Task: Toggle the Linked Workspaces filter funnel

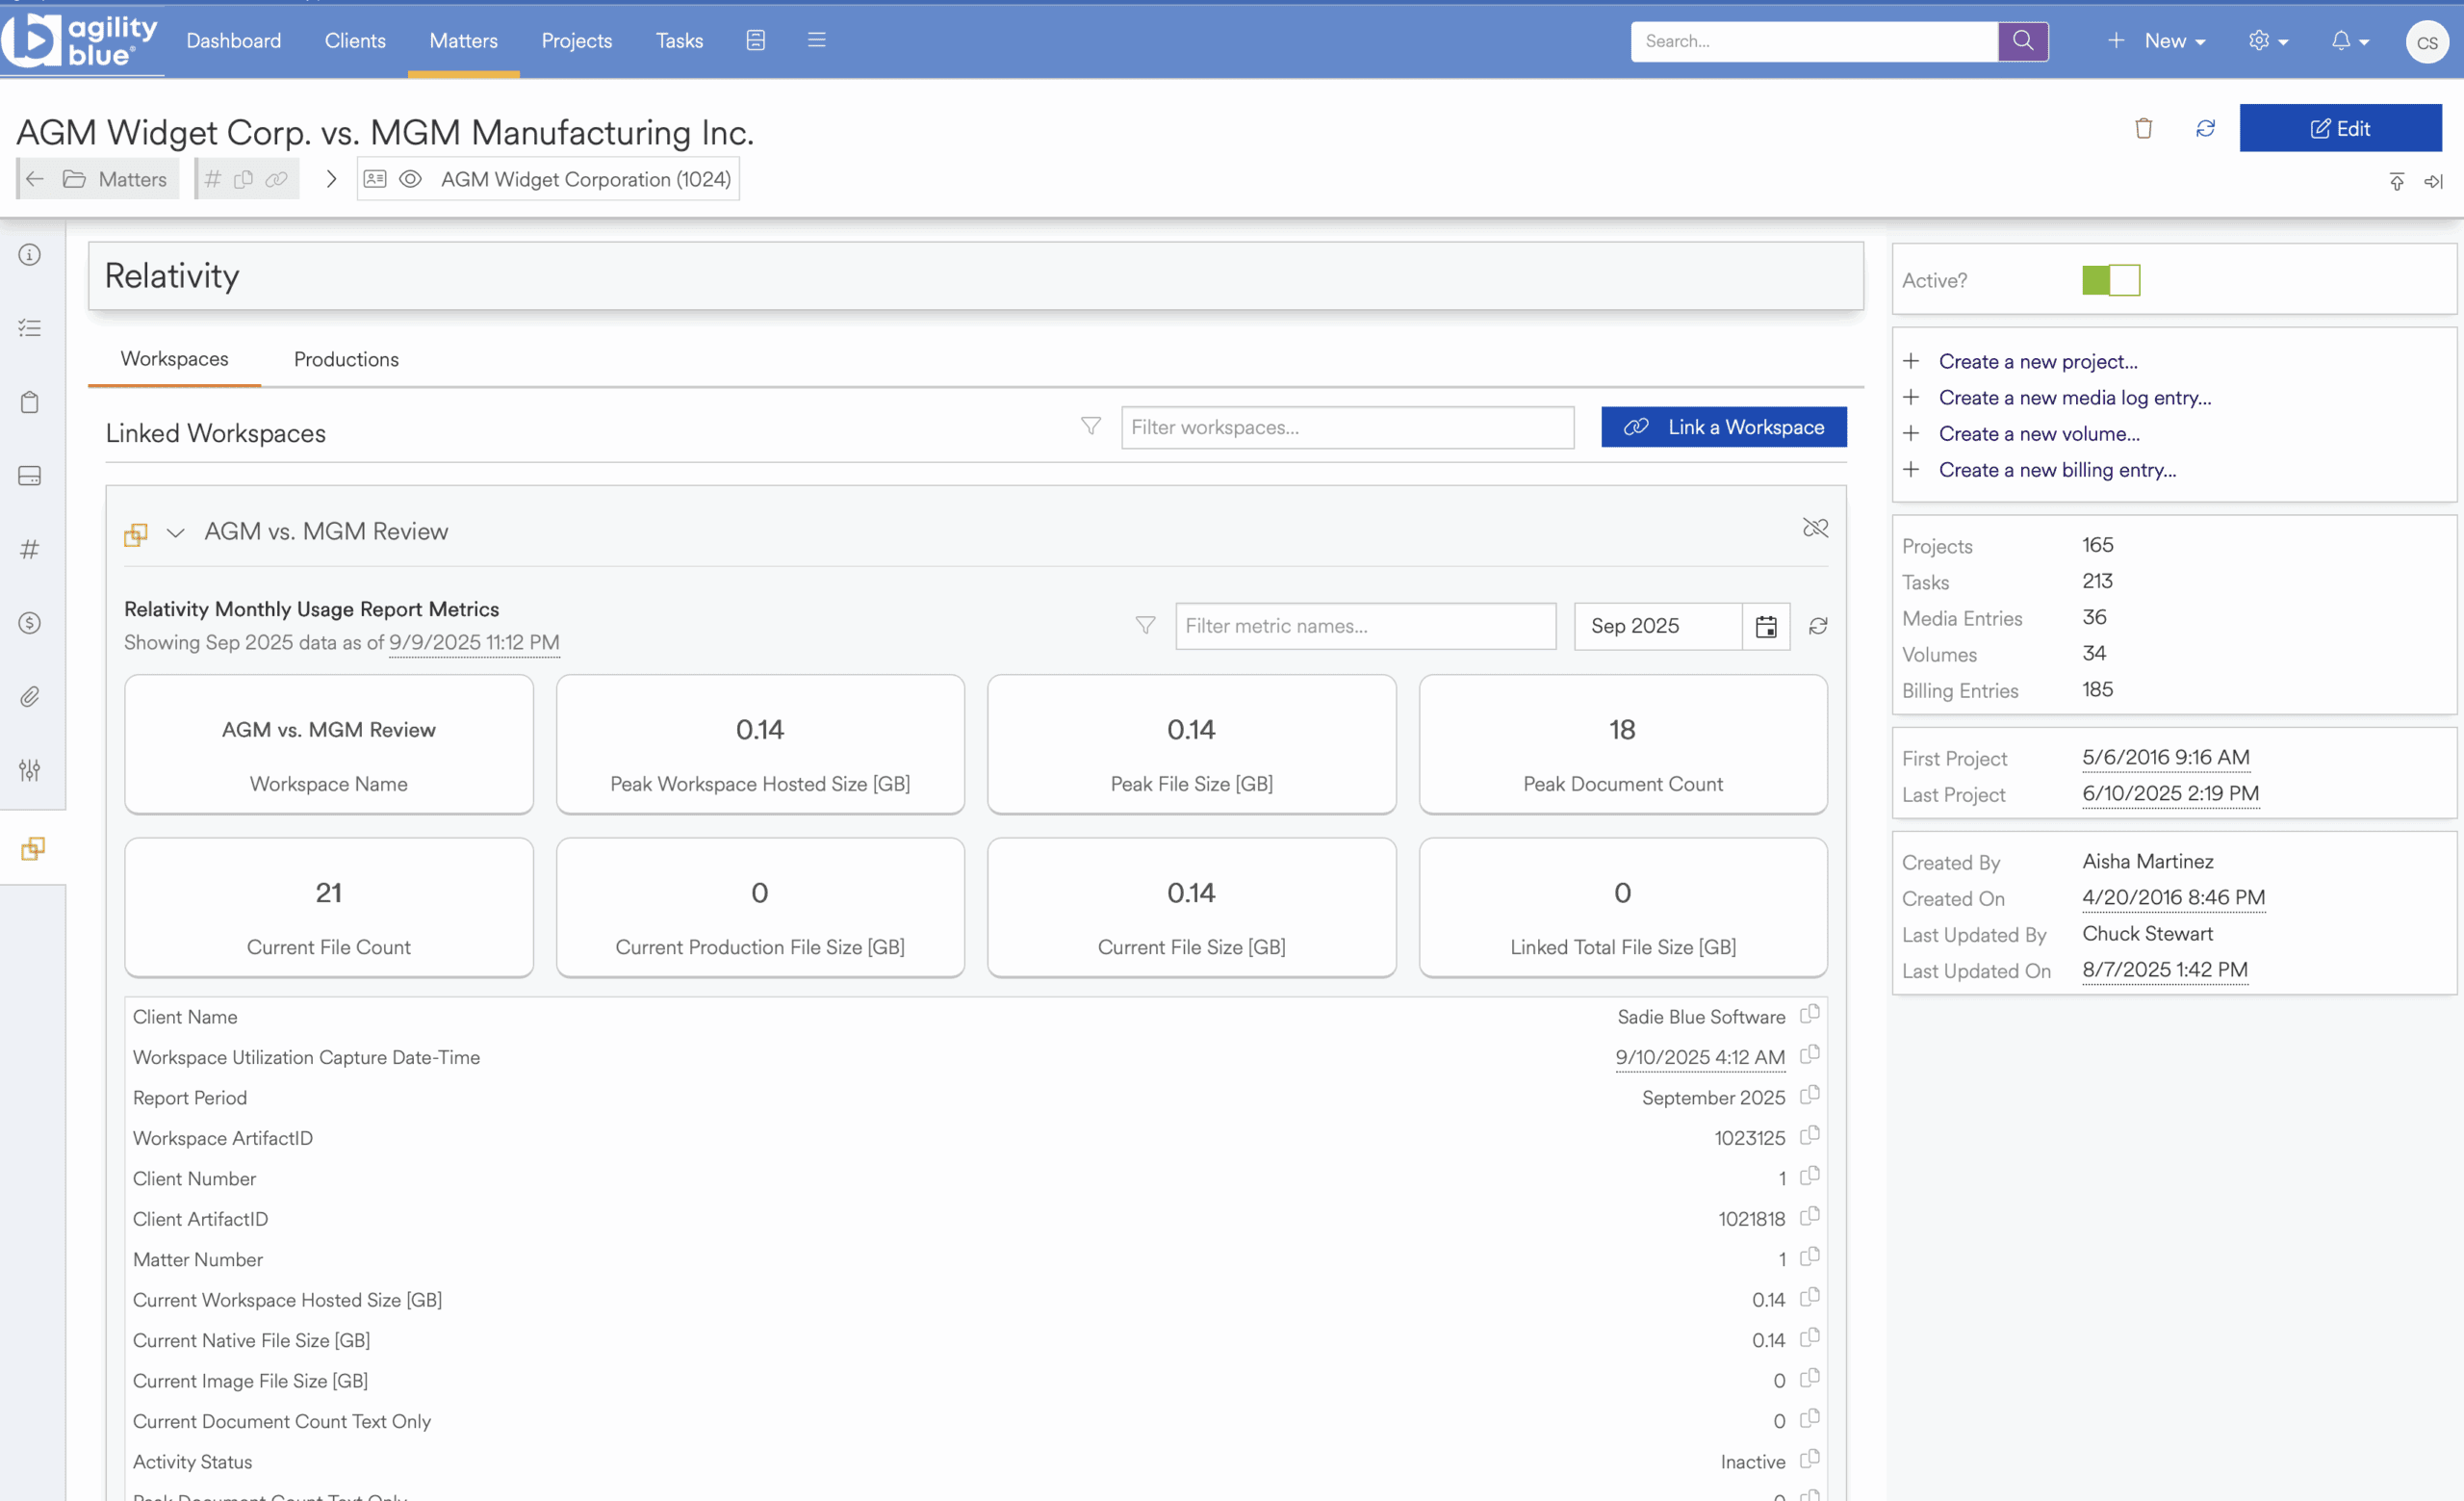Action: (1091, 427)
